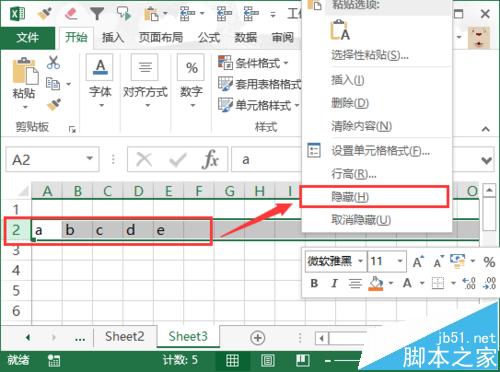Switch to the Sheet2 worksheet tab
Screen dimensions: 500x372
(125, 336)
